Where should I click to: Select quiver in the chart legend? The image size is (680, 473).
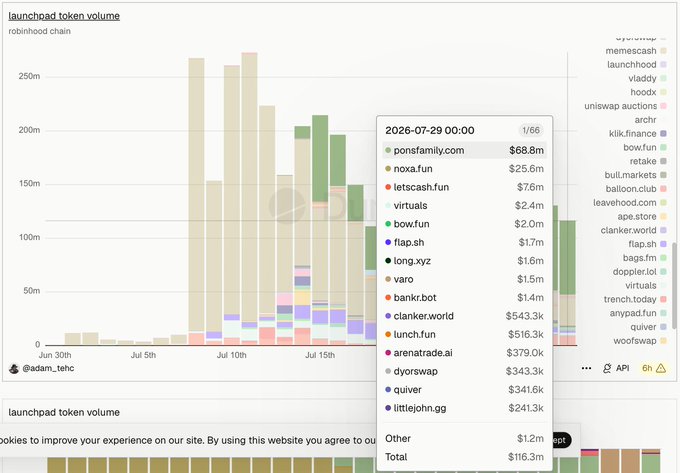(648, 327)
